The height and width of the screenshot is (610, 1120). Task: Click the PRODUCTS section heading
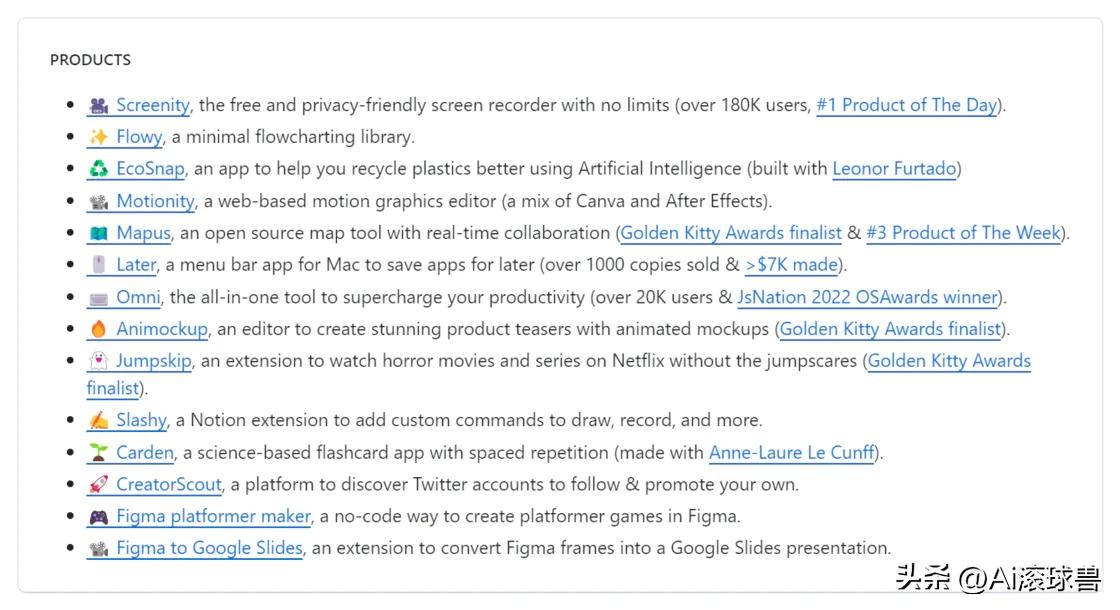[90, 60]
